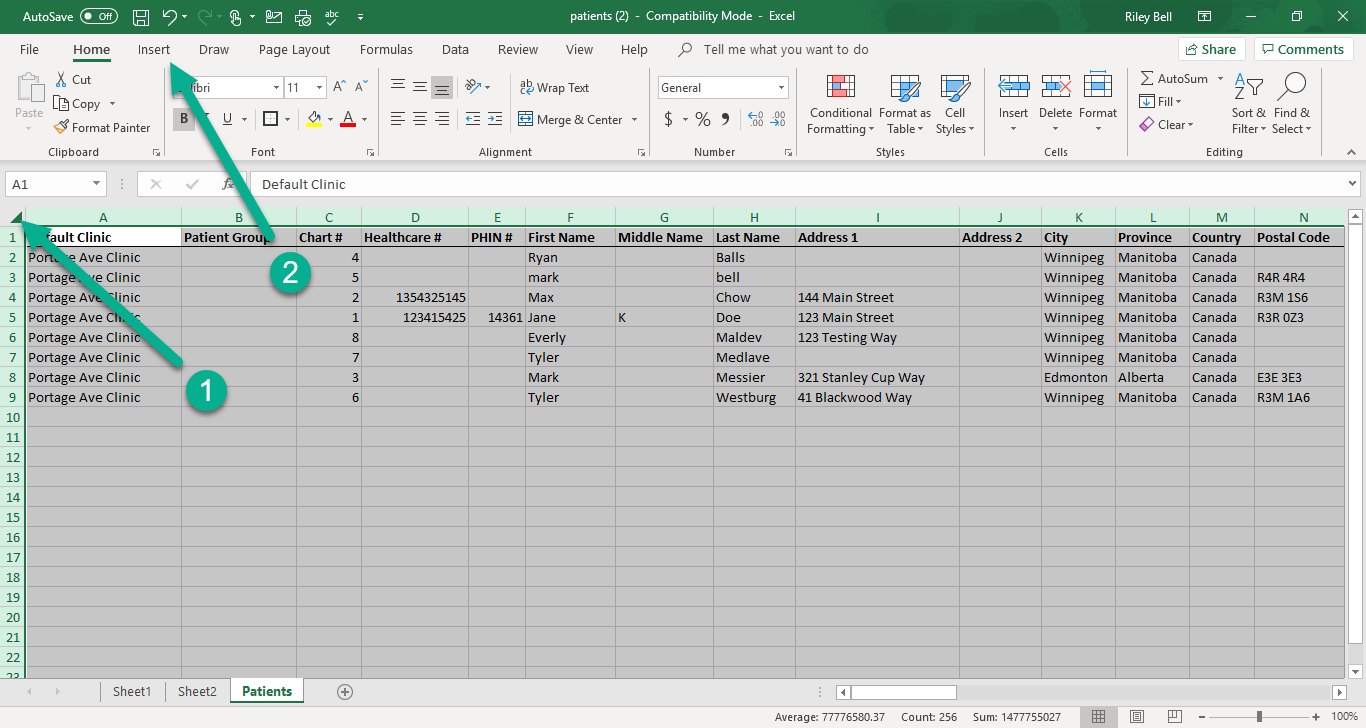
Task: Open the font size dropdown
Action: (x=319, y=88)
